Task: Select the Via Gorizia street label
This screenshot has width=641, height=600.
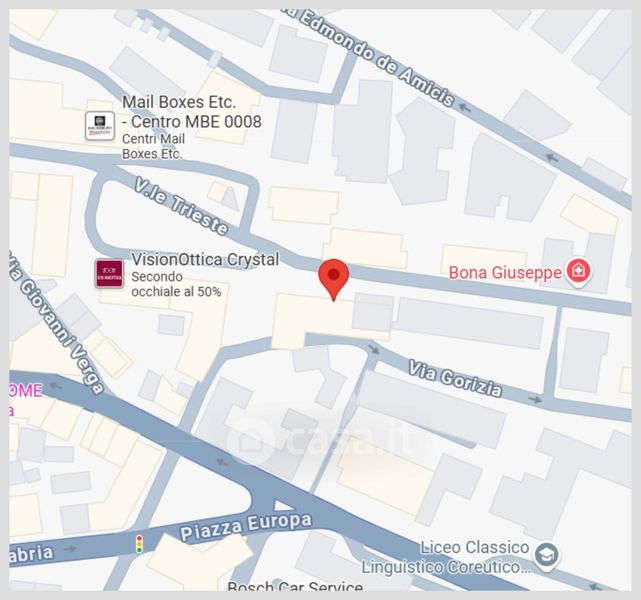Action: [455, 379]
